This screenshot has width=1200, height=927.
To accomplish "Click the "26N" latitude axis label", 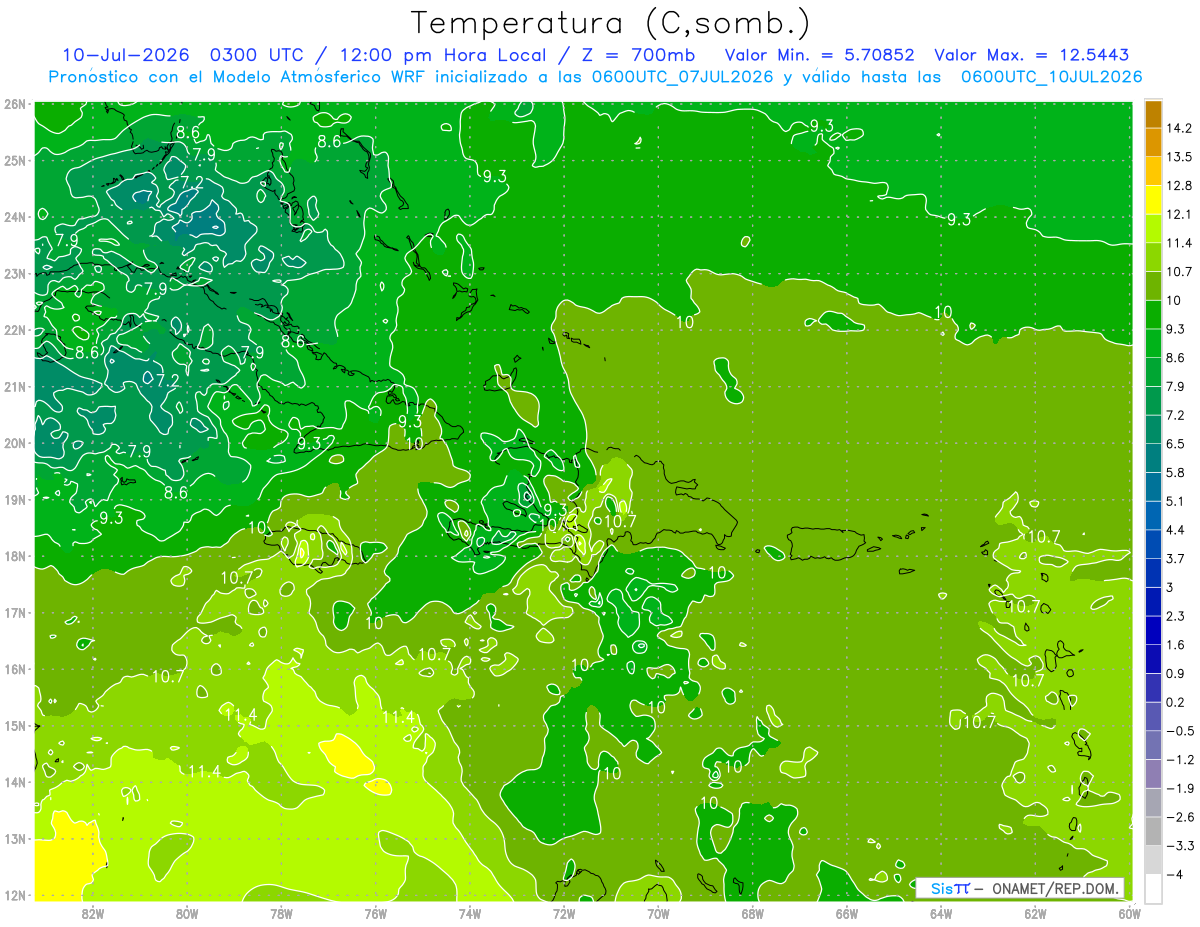I will 15,104.
